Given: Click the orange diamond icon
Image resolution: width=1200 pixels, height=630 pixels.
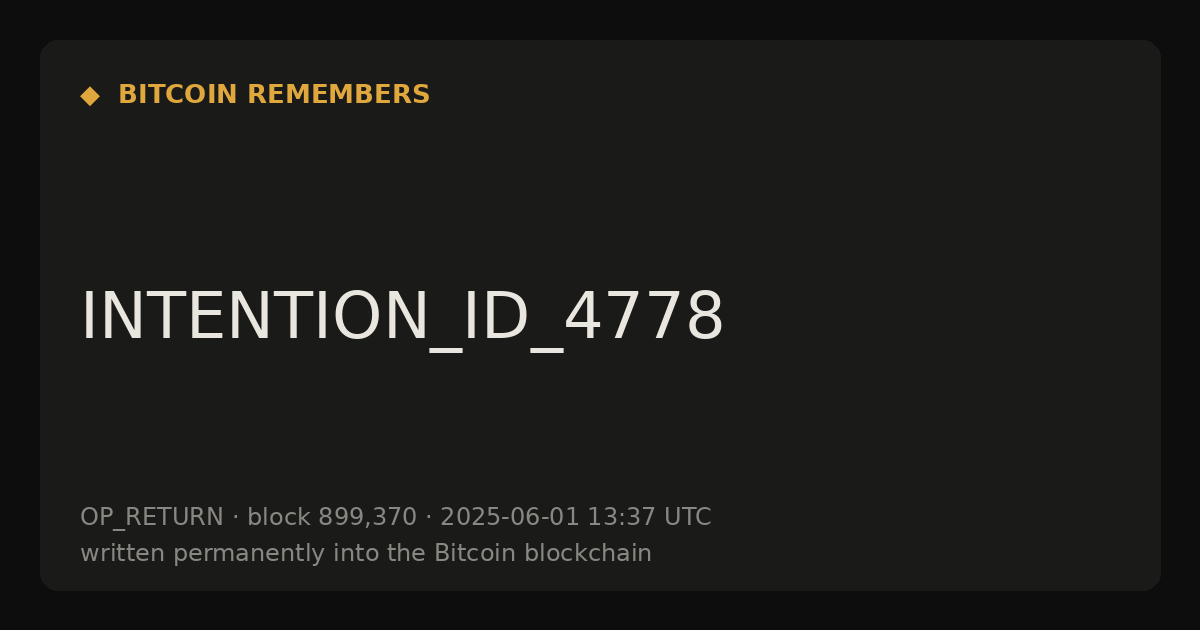Looking at the screenshot, I should click(90, 96).
